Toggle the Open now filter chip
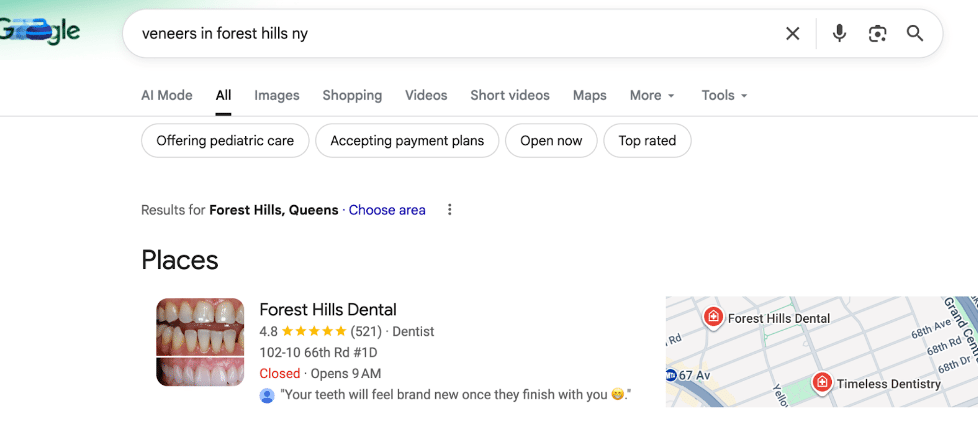Viewport: 978px width, 436px height. click(x=551, y=141)
